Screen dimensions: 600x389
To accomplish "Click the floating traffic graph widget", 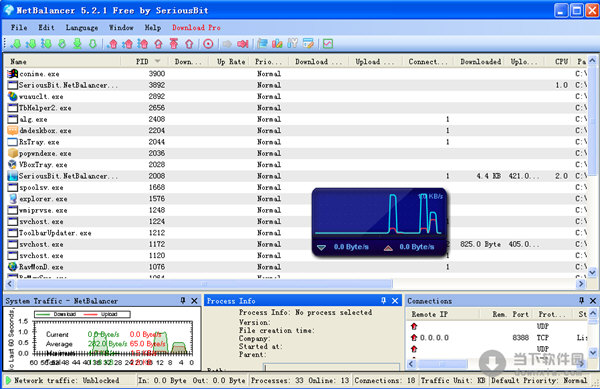I will (379, 222).
